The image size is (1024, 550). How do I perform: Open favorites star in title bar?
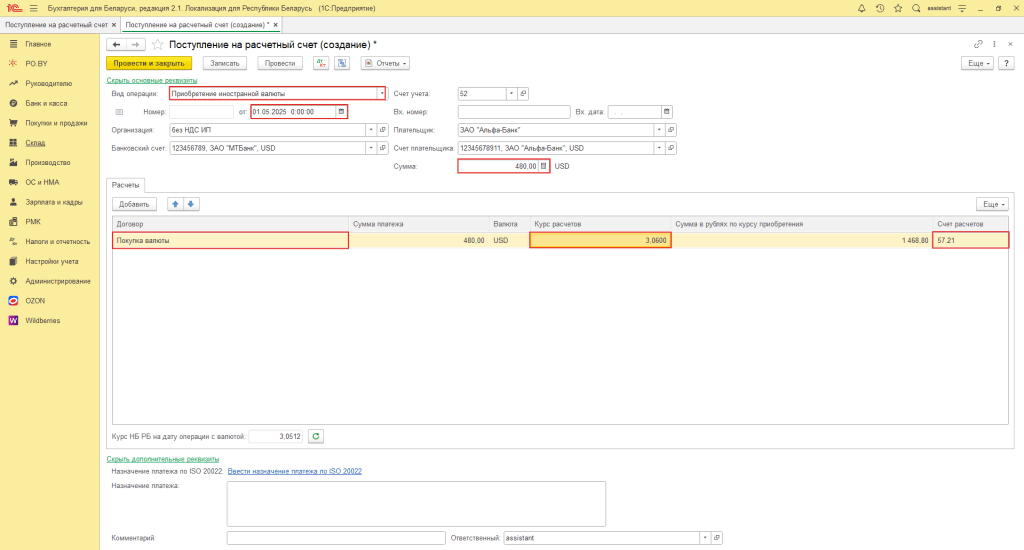coord(898,8)
